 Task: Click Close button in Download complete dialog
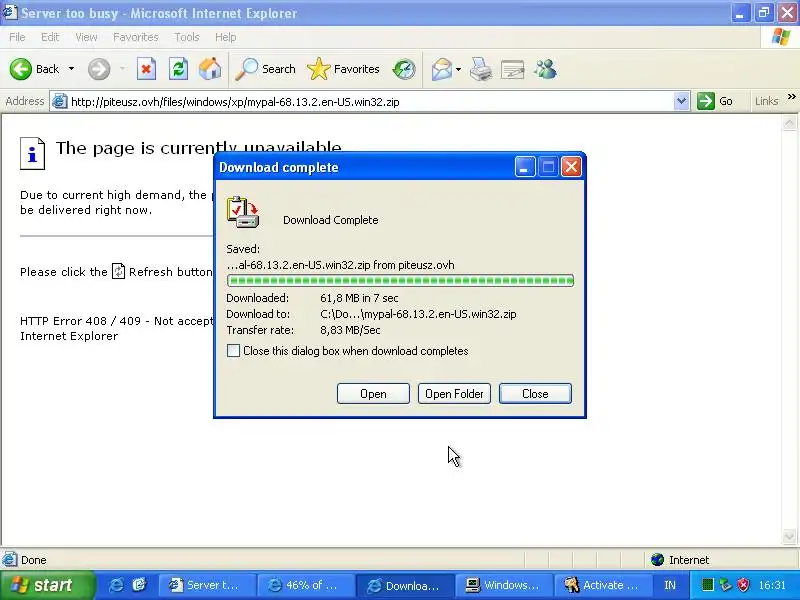[535, 393]
